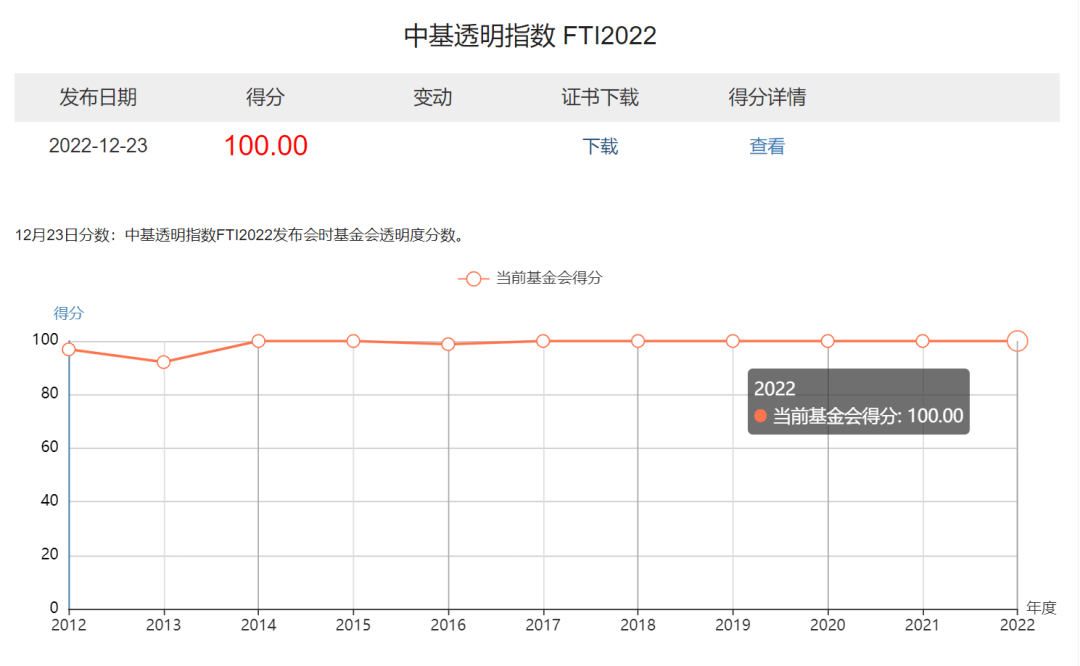Select the 2016 data point on chart
Screen dimensions: 1080x666
[448, 344]
